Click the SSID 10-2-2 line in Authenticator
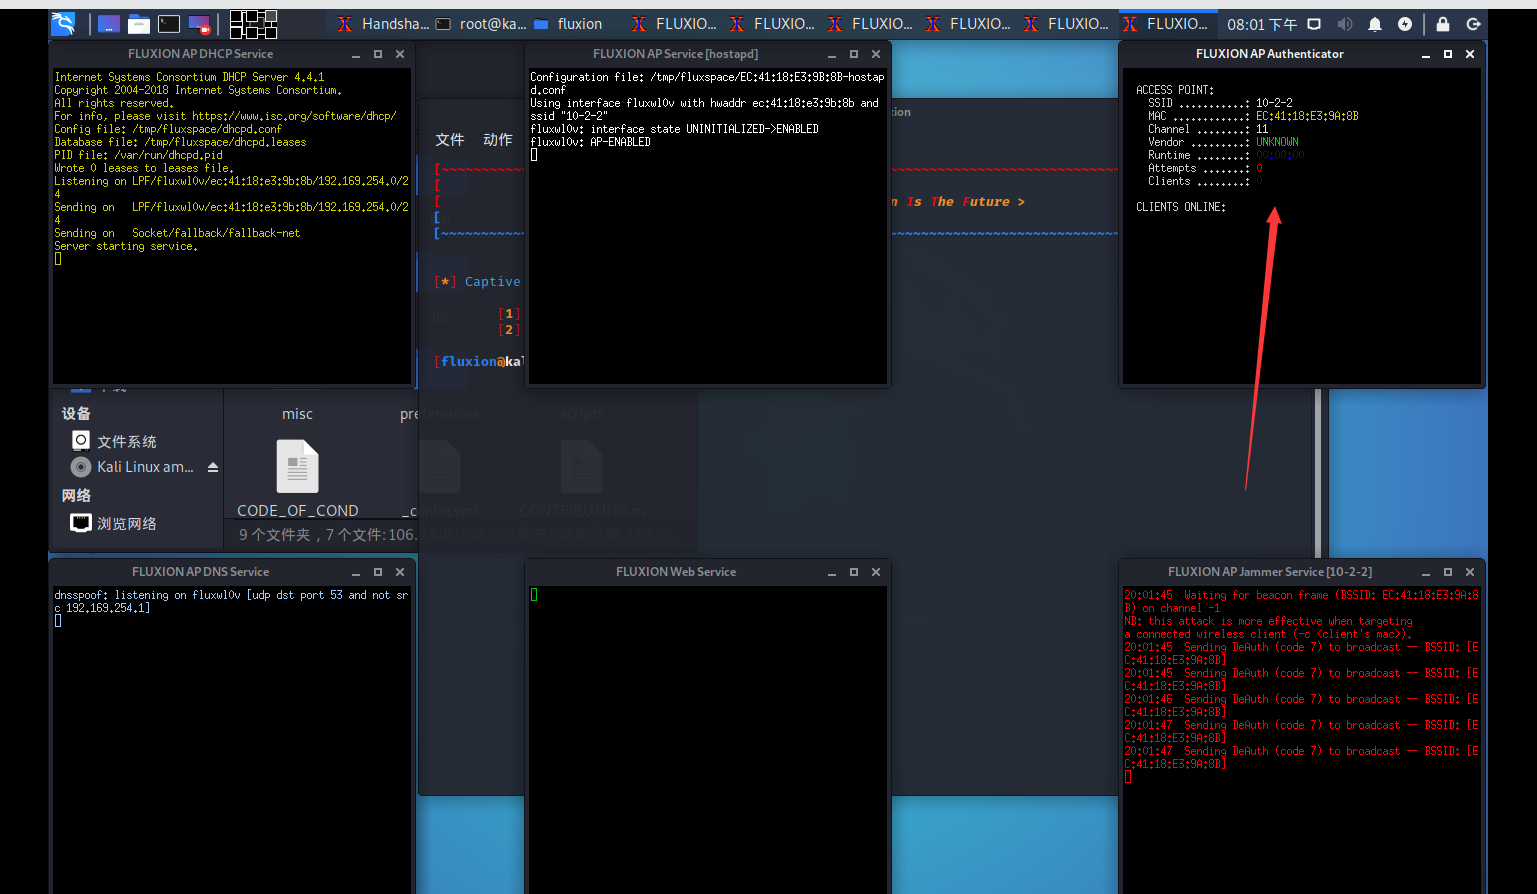 [1220, 103]
